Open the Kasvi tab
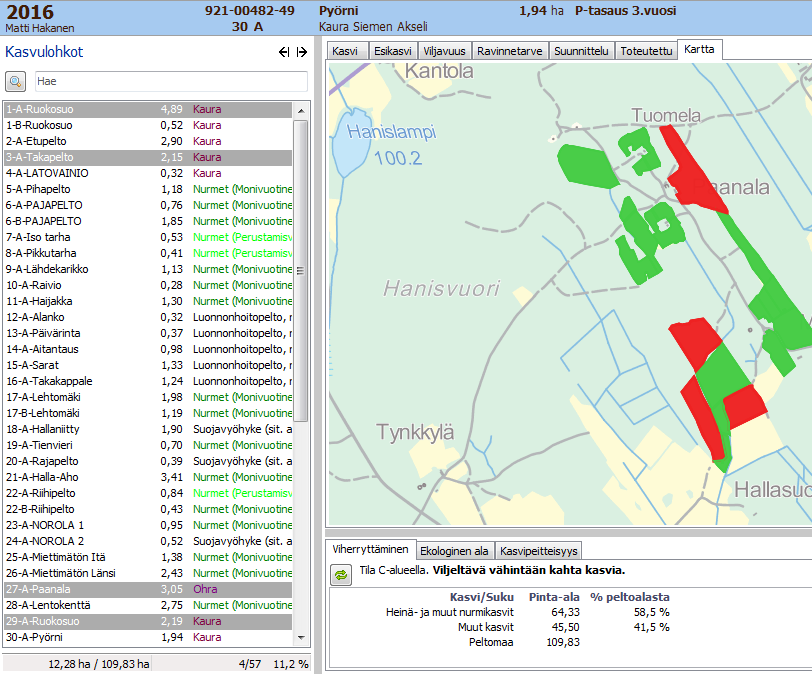 (347, 51)
